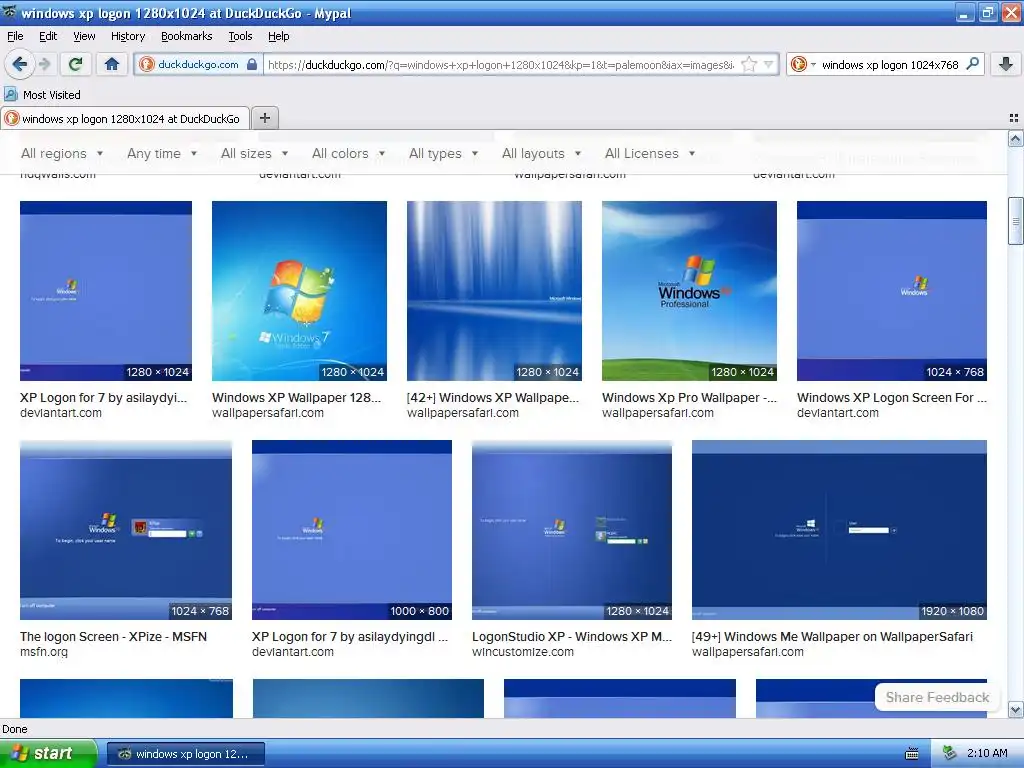Click the Most Visited bookmarks icon
The width and height of the screenshot is (1024, 768).
click(10, 94)
